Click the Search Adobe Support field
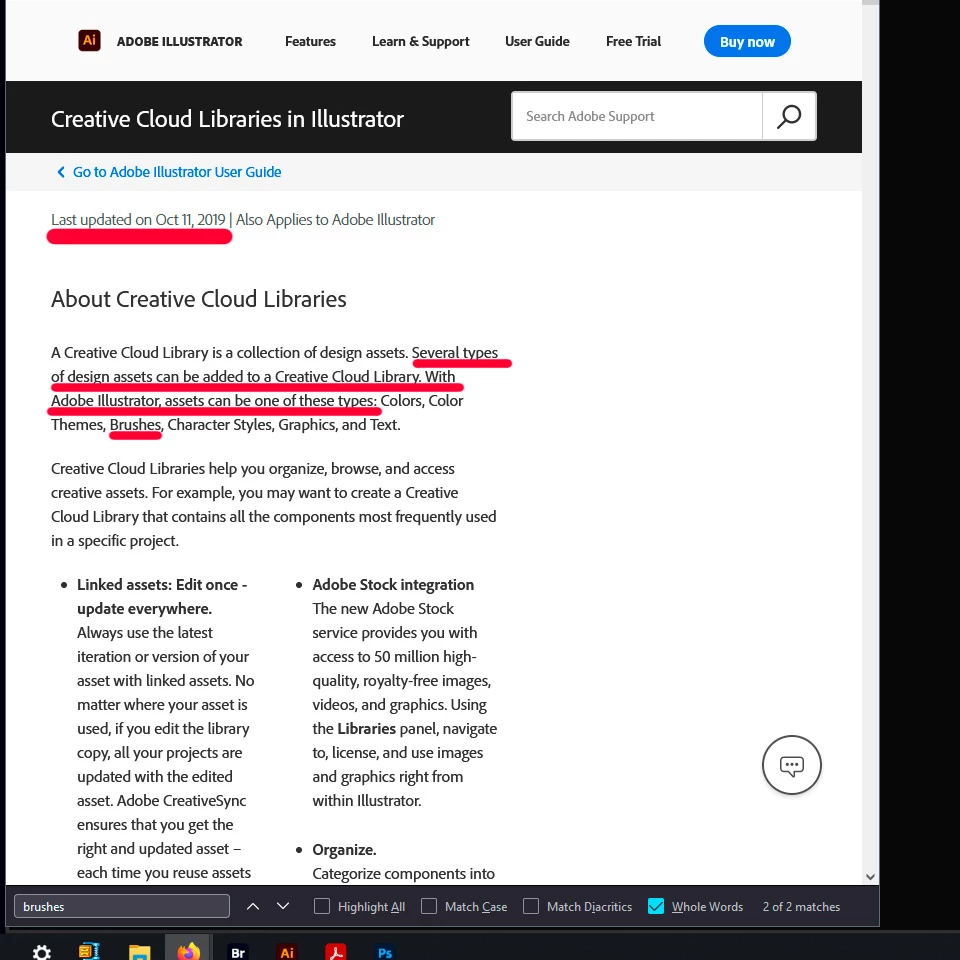This screenshot has height=960, width=960. click(x=637, y=116)
